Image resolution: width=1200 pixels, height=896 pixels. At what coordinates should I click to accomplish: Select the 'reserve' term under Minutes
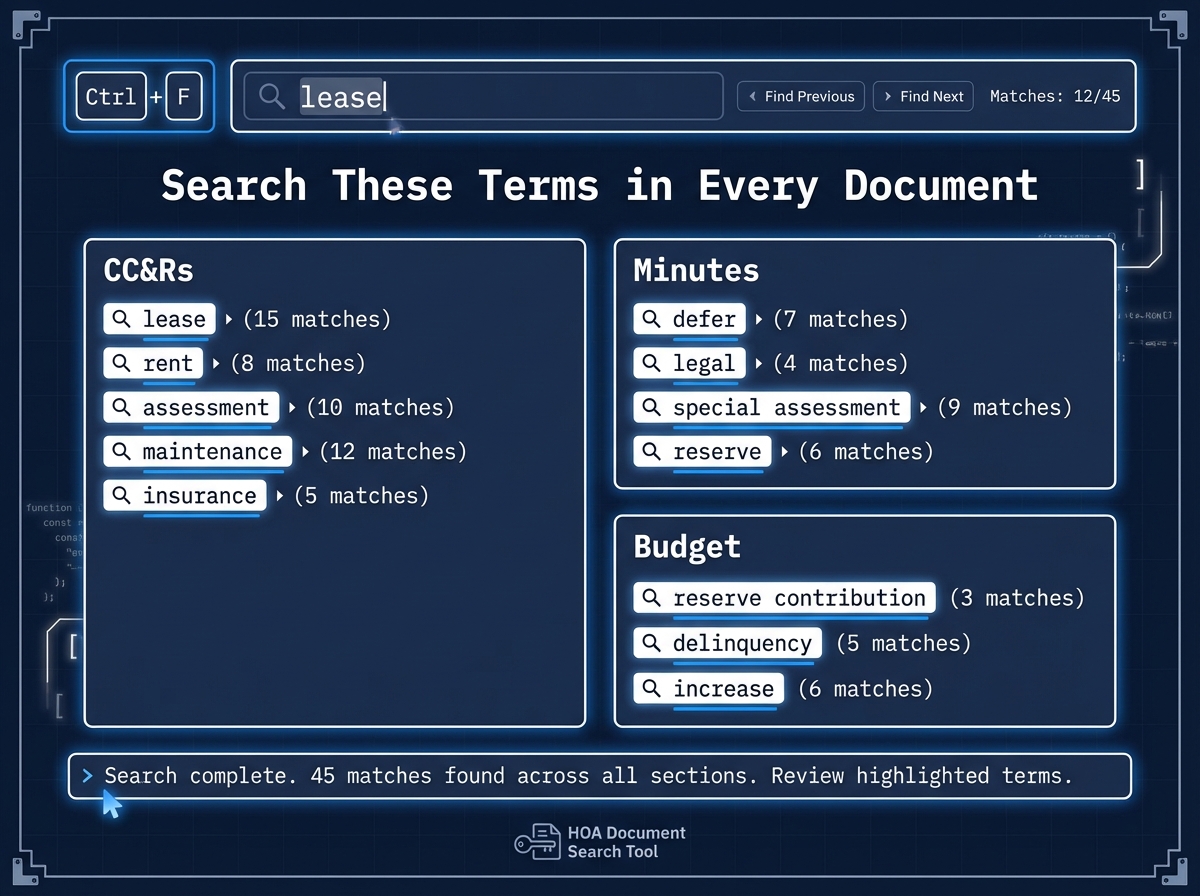pyautogui.click(x=703, y=452)
